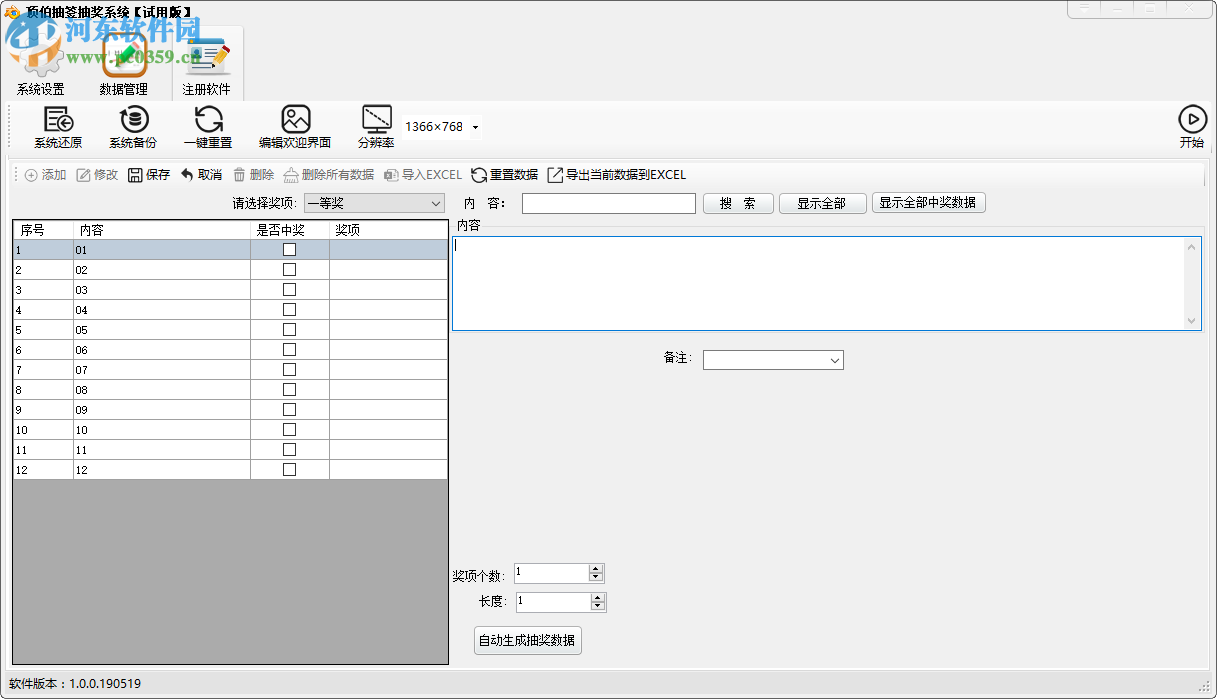Click the 系统备份 backup icon

(x=133, y=121)
